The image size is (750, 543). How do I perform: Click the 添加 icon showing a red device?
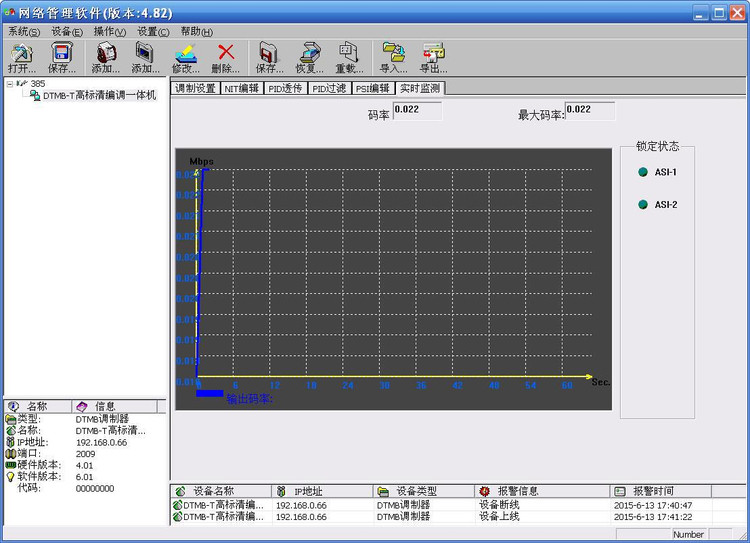106,53
